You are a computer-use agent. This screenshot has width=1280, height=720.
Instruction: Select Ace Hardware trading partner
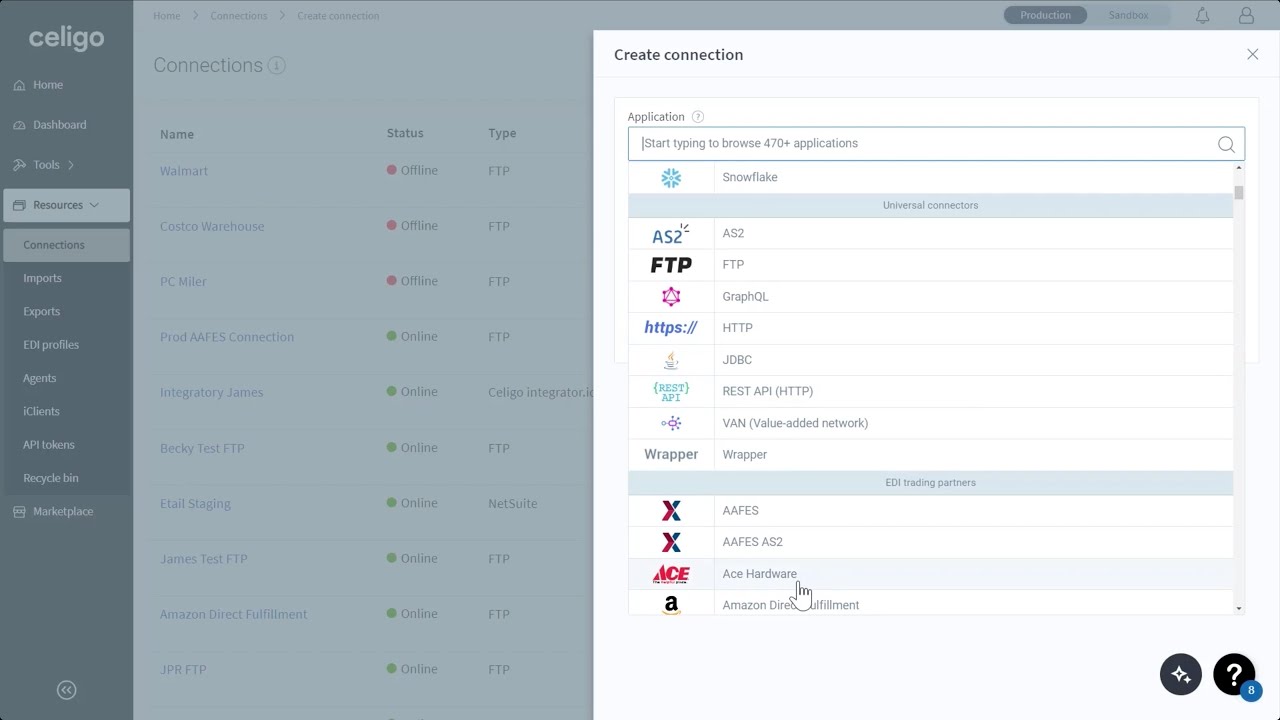[930, 574]
